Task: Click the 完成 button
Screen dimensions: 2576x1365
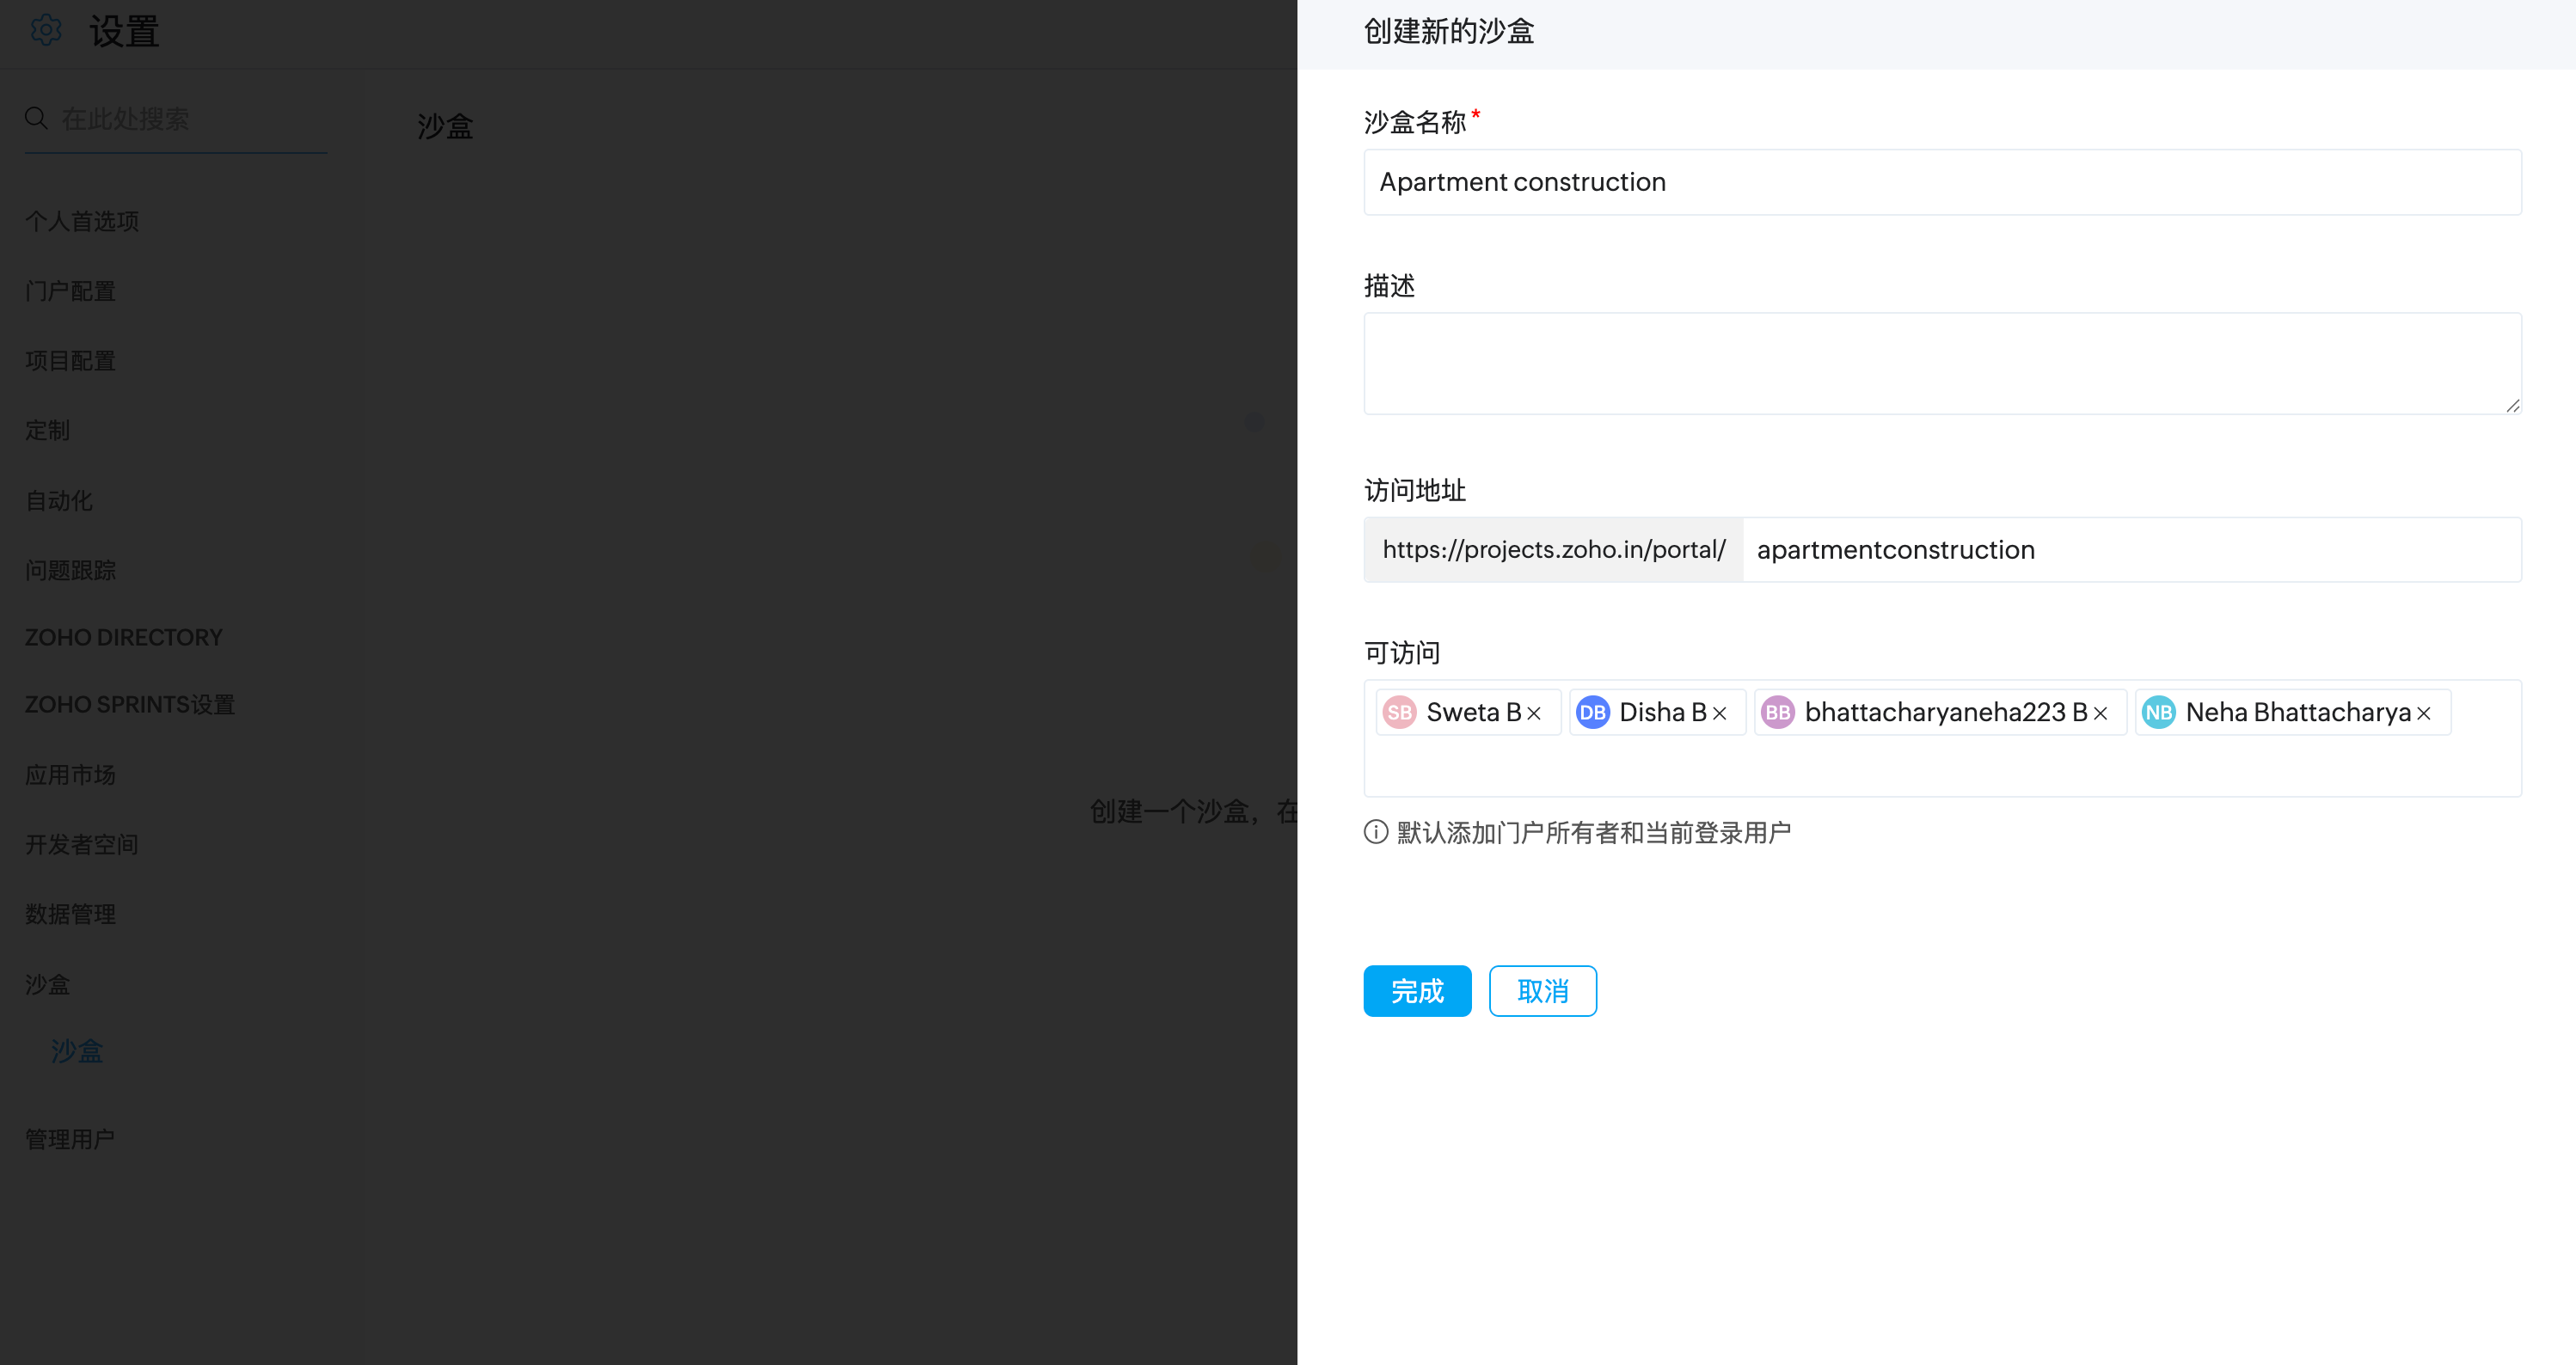Action: pyautogui.click(x=1417, y=990)
